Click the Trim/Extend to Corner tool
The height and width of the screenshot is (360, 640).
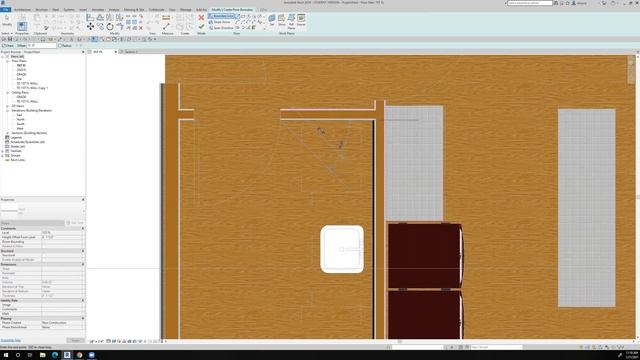[120, 27]
